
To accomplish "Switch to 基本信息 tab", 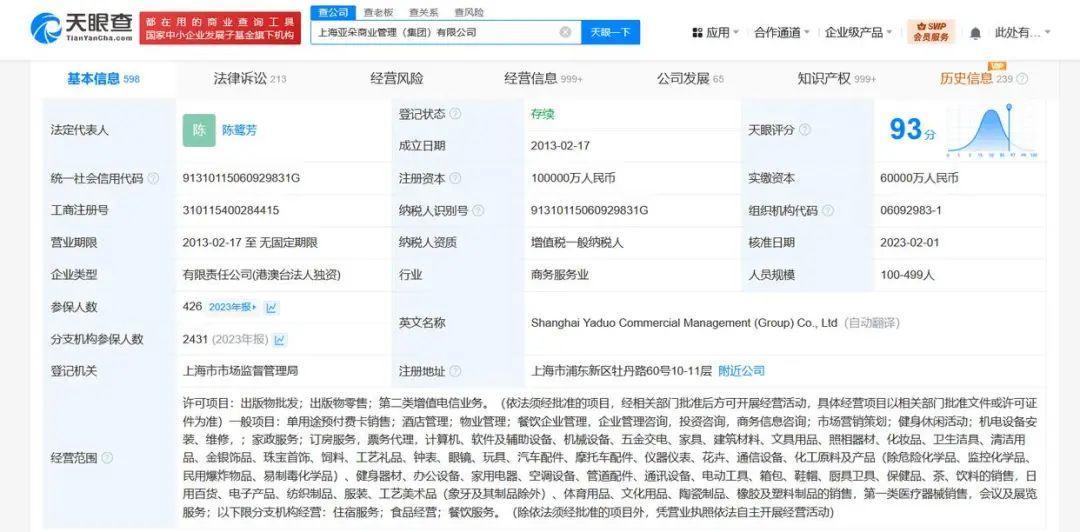I will (x=103, y=79).
